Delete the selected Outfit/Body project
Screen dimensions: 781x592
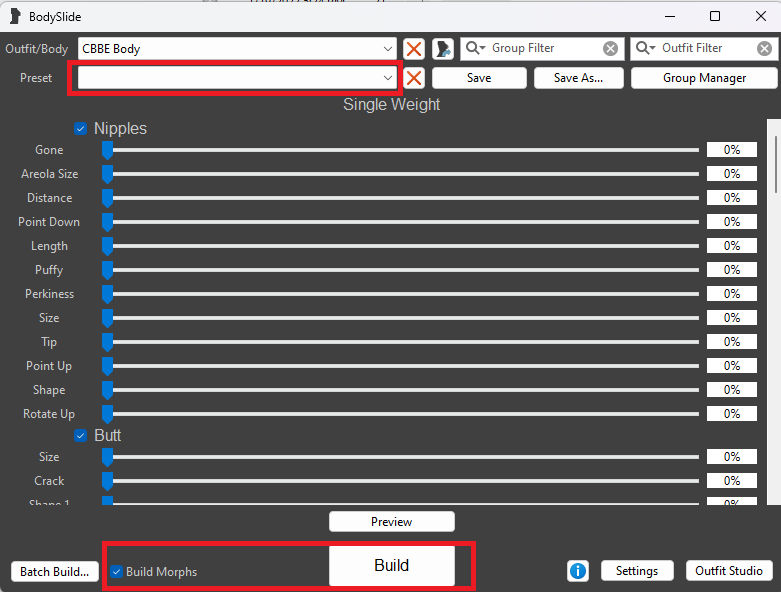(x=413, y=49)
